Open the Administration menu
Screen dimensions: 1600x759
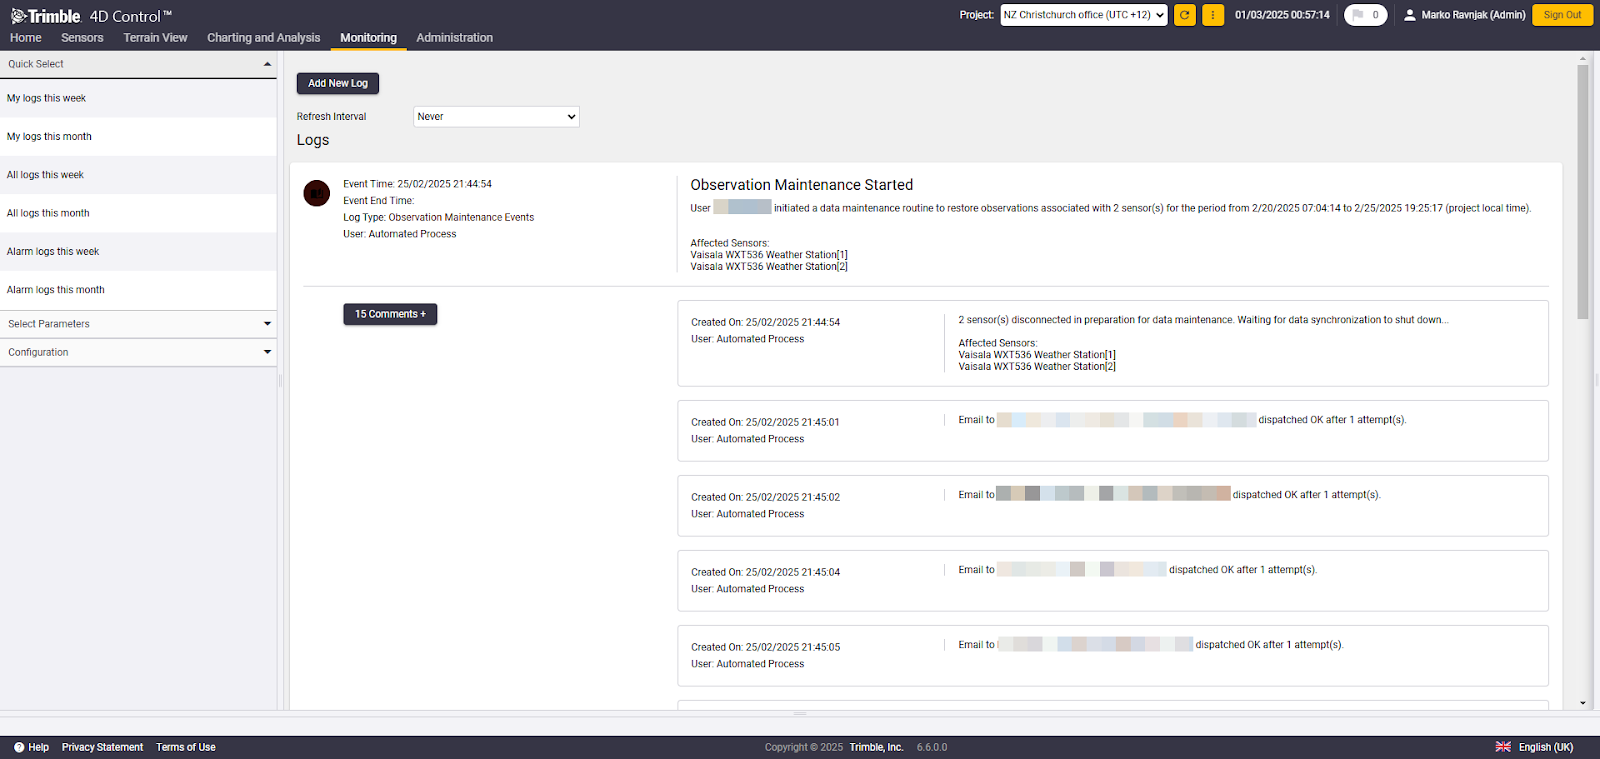pyautogui.click(x=455, y=38)
